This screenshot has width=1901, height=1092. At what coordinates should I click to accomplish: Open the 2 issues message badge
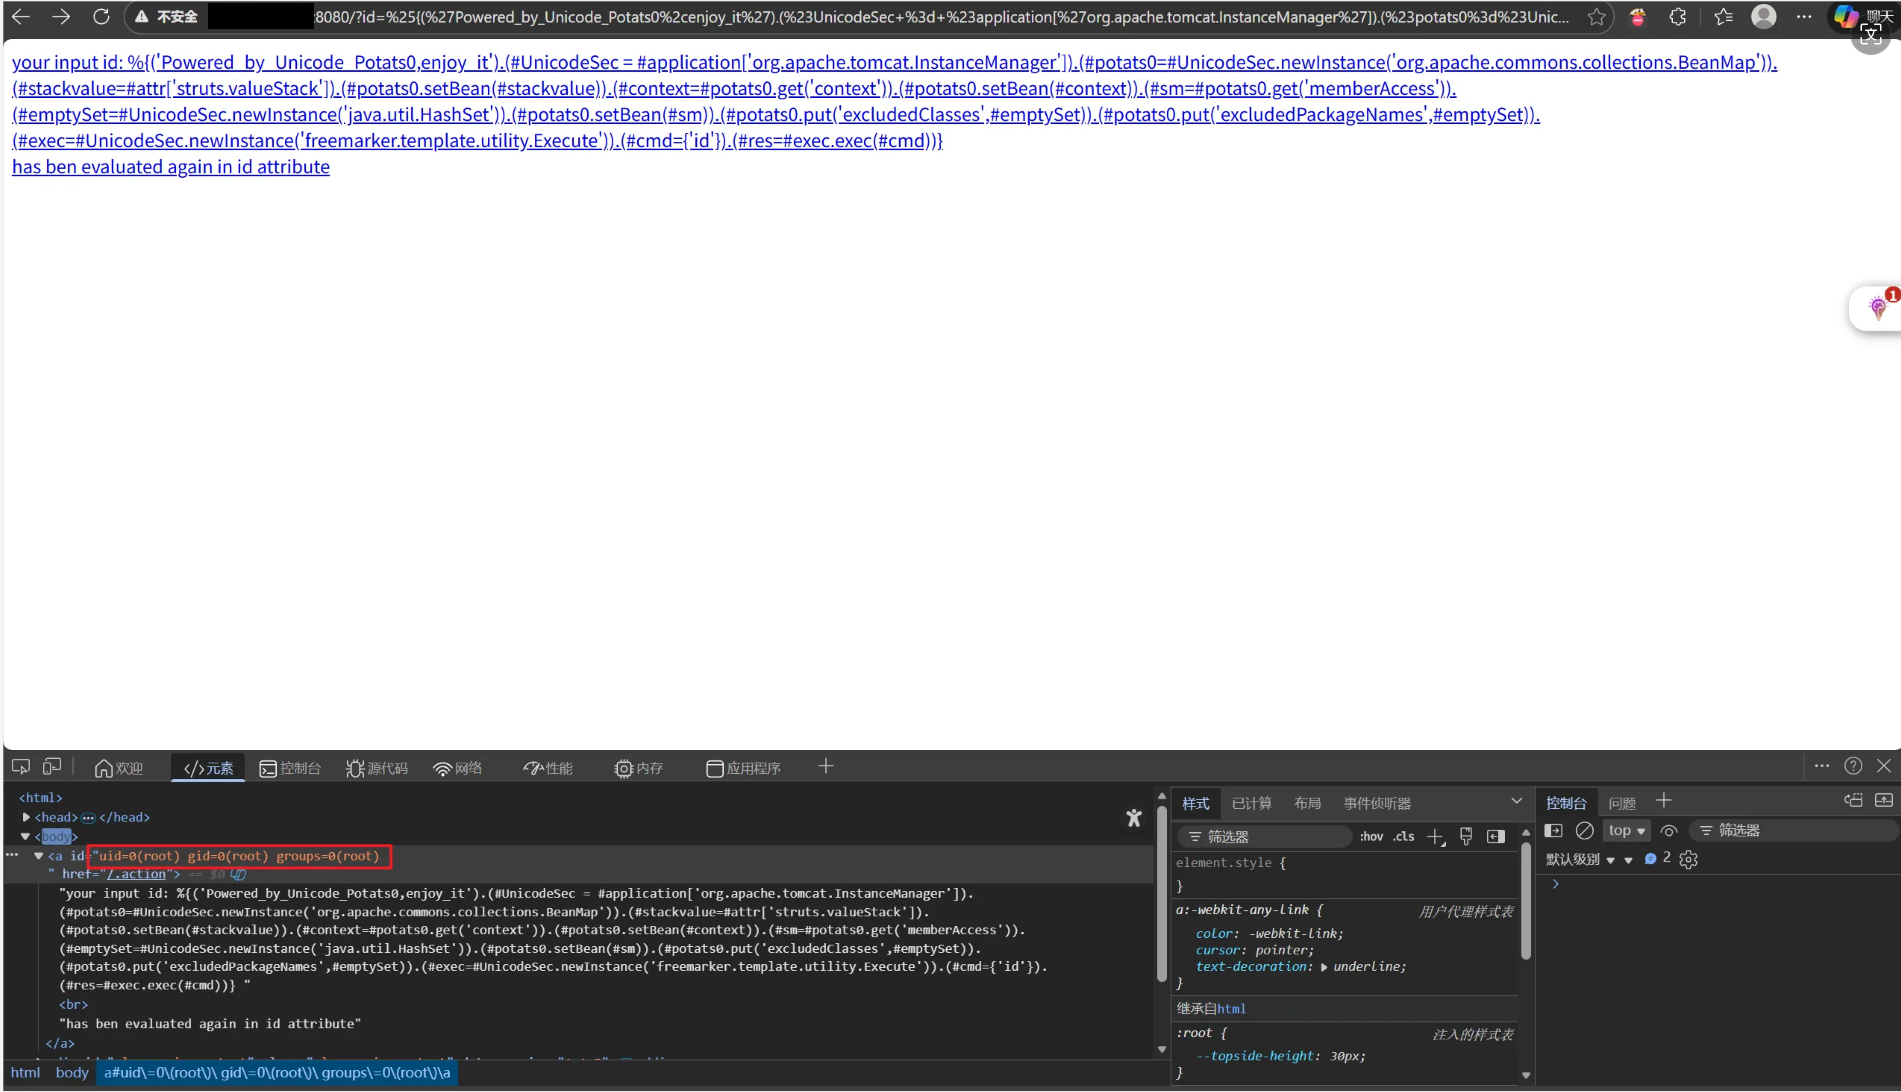click(x=1657, y=859)
